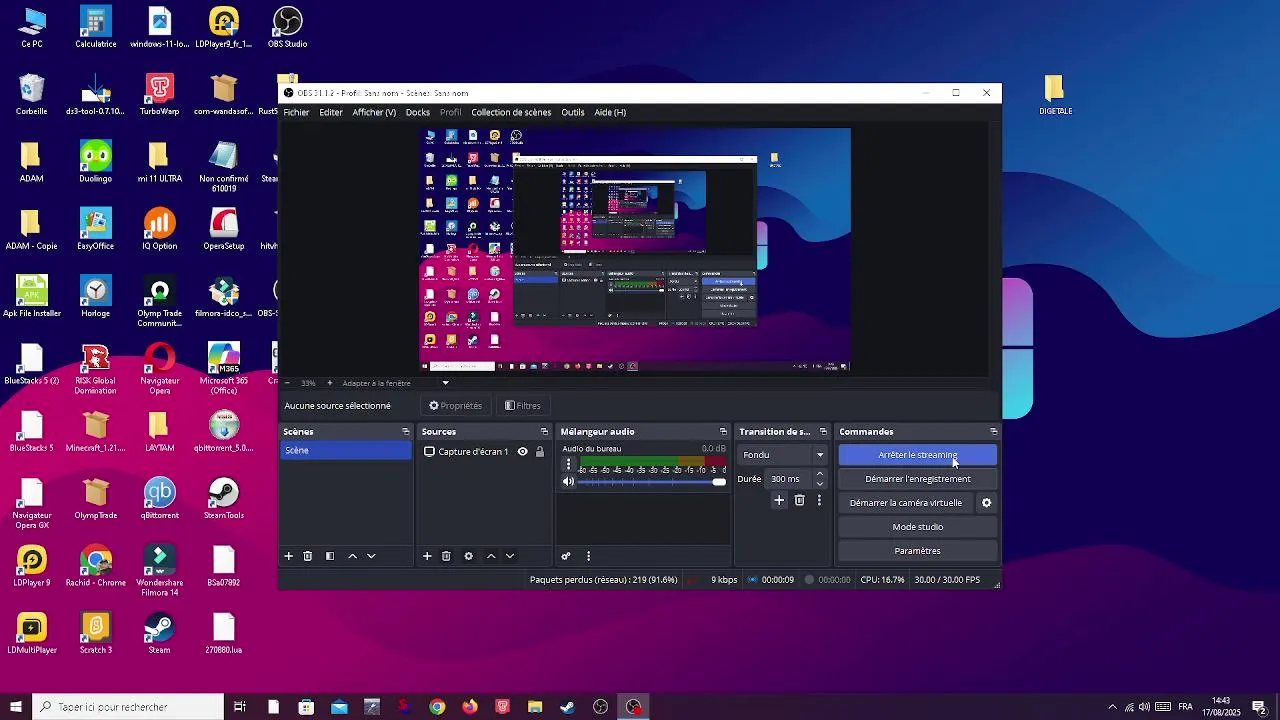Open Audio du bureau options dots
The width and height of the screenshot is (1280, 720).
[x=568, y=464]
